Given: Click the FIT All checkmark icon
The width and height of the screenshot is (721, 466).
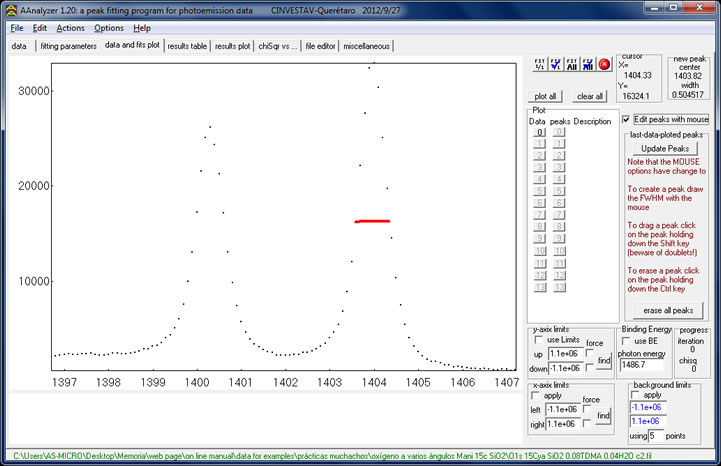Looking at the screenshot, I should (587, 65).
